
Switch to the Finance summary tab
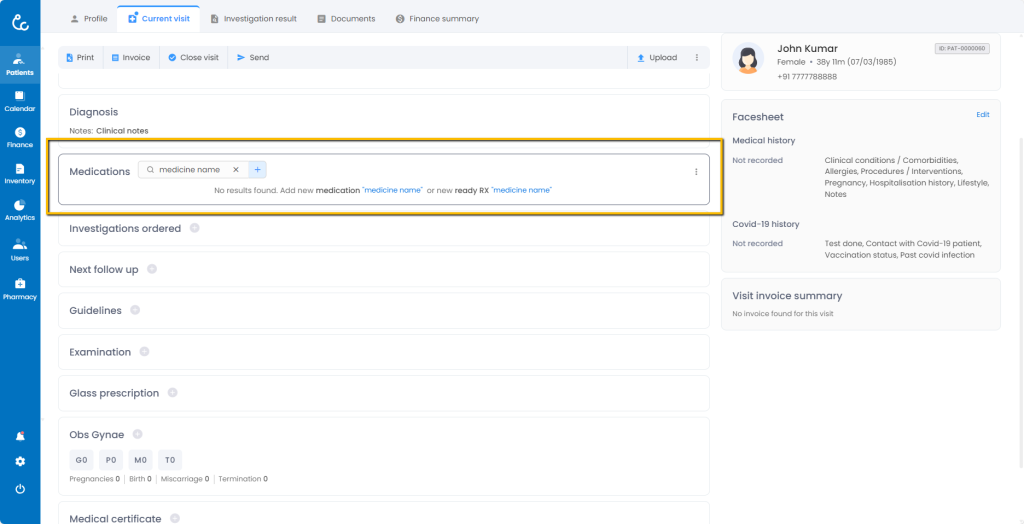pos(437,18)
